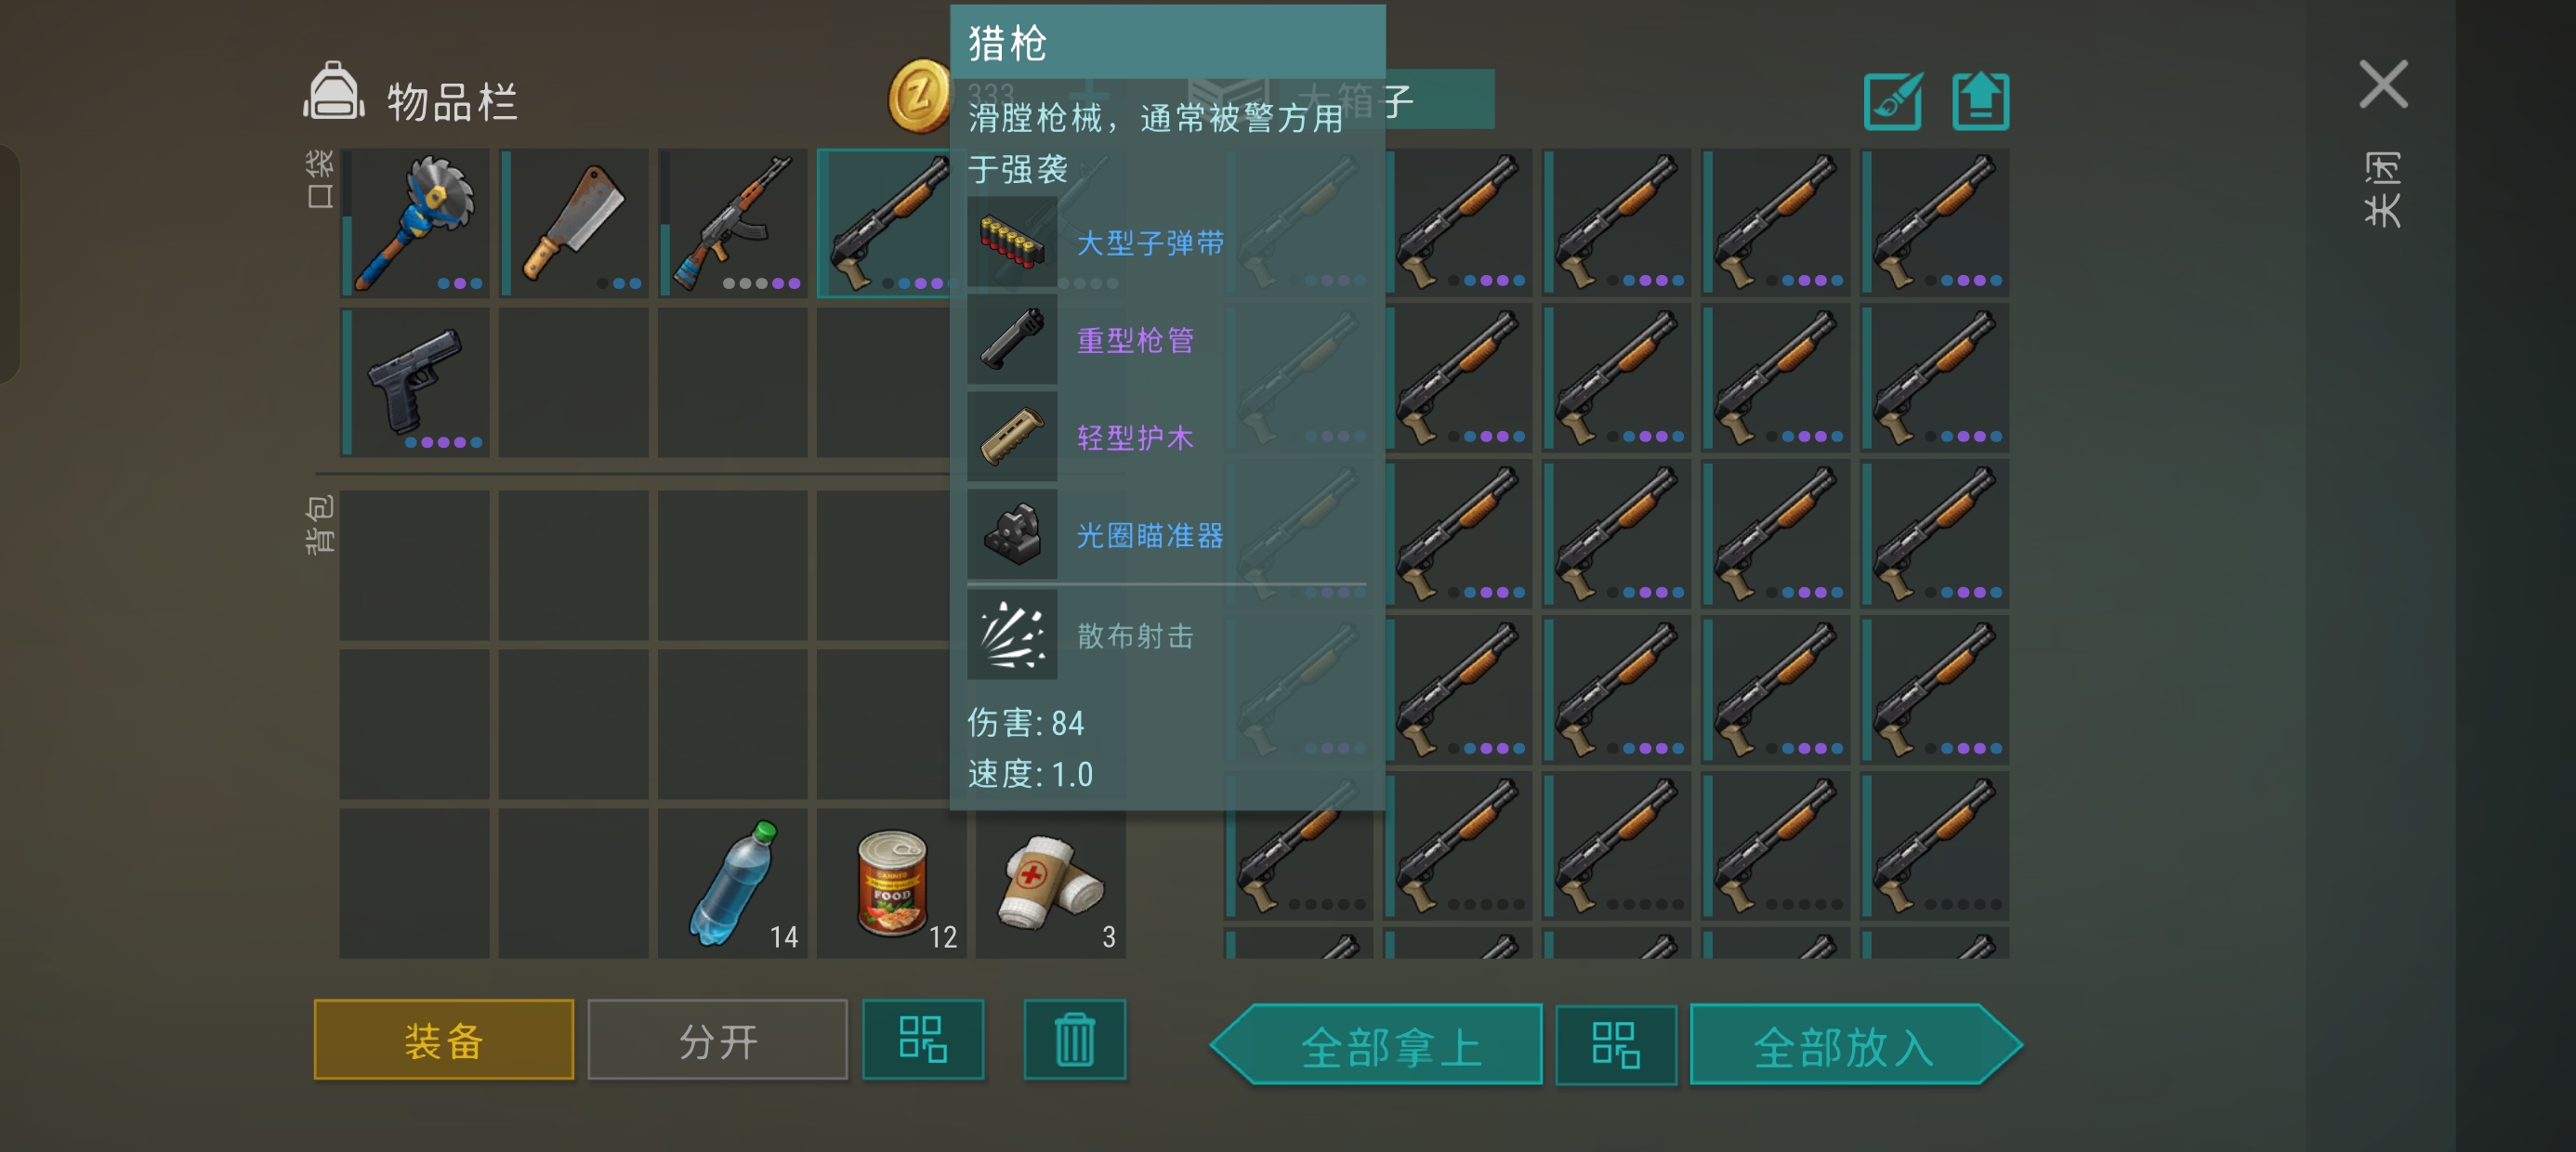The height and width of the screenshot is (1152, 2576).
Task: Close the inventory with the X
Action: point(2383,84)
